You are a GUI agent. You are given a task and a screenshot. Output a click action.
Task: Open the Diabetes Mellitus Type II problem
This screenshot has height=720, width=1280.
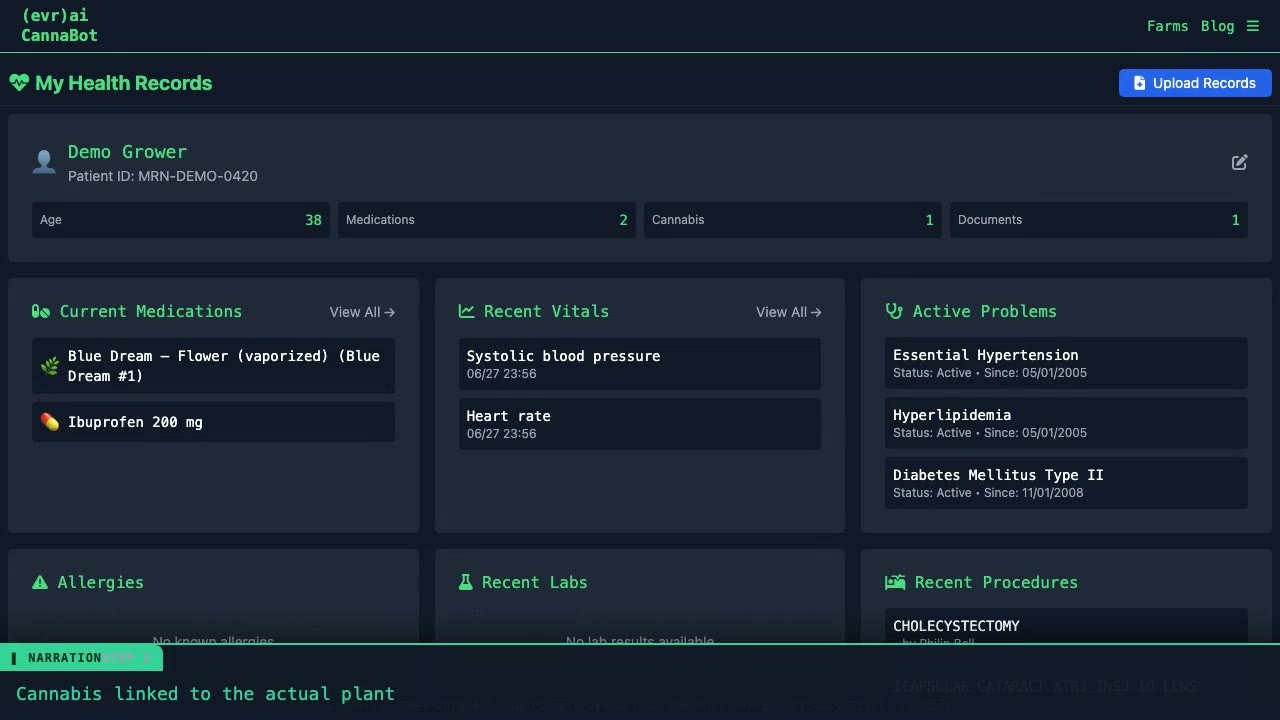tap(1066, 483)
